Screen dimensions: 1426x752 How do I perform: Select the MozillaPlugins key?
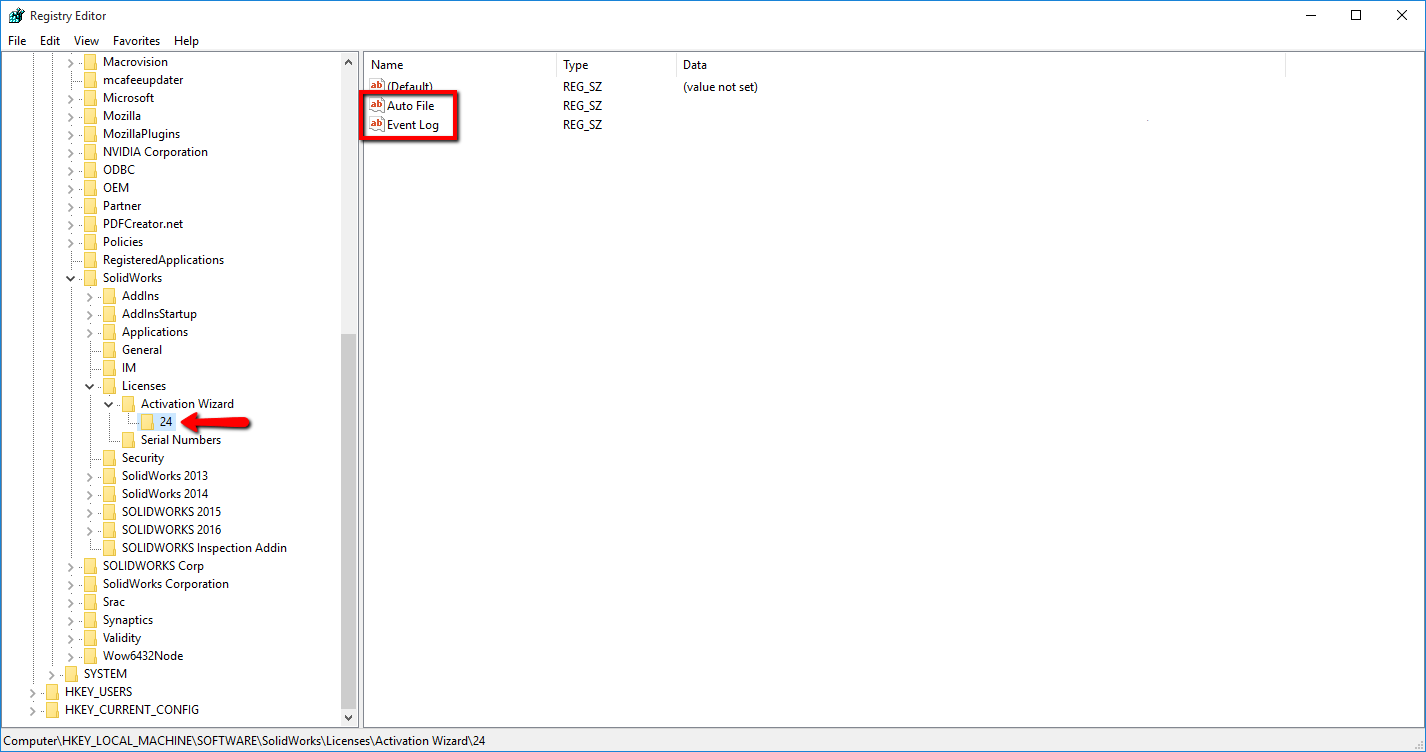[141, 134]
